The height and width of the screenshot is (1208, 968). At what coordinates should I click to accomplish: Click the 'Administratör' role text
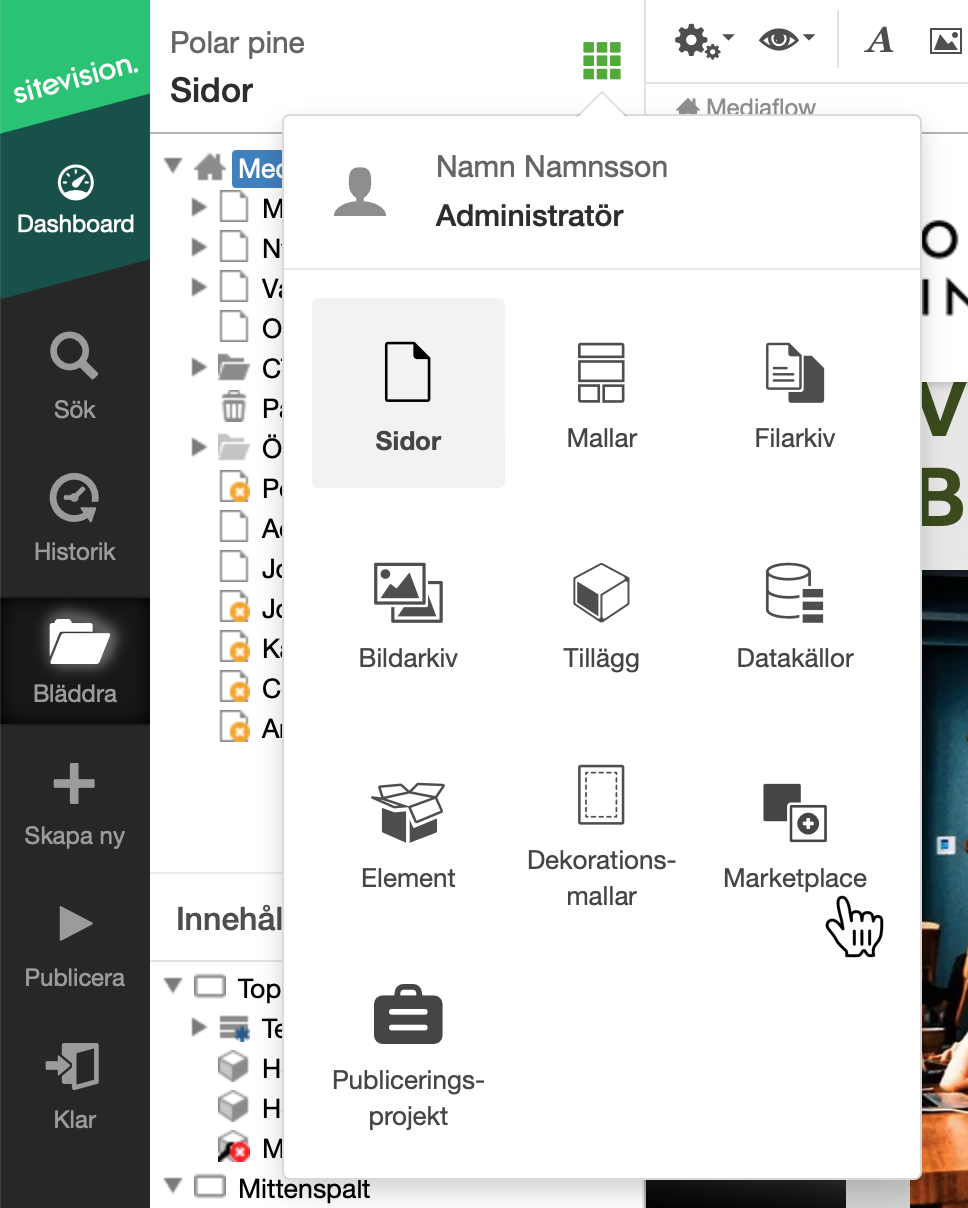[x=530, y=216]
